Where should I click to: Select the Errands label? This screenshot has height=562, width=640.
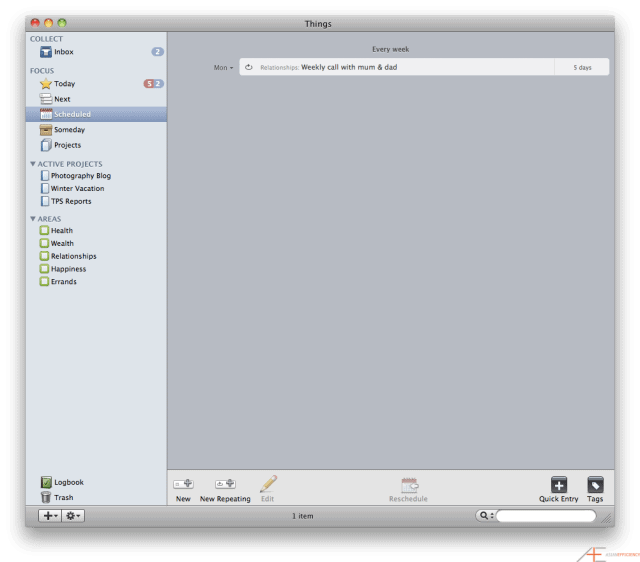(x=64, y=282)
